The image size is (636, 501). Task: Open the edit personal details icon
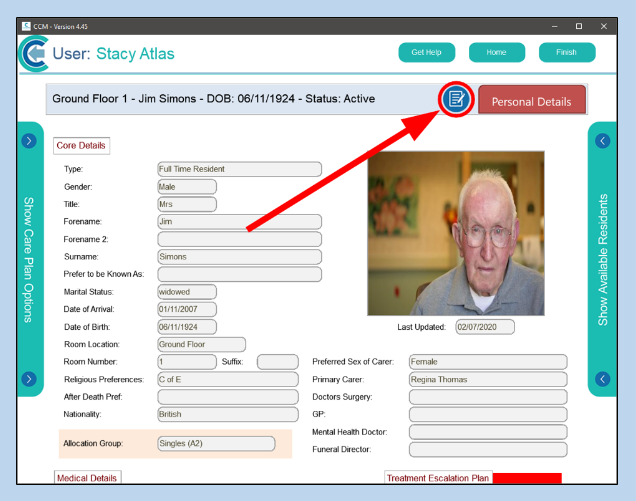click(x=456, y=99)
